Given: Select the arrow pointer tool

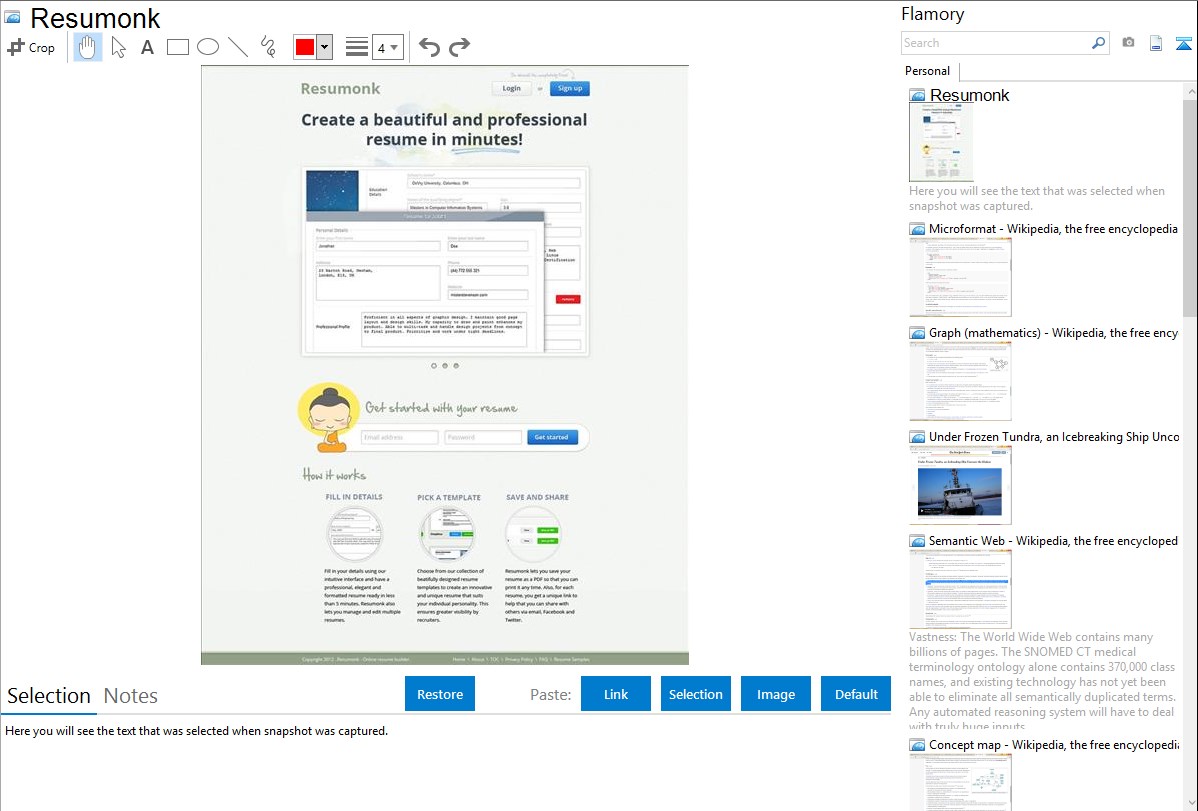Looking at the screenshot, I should click(x=118, y=47).
